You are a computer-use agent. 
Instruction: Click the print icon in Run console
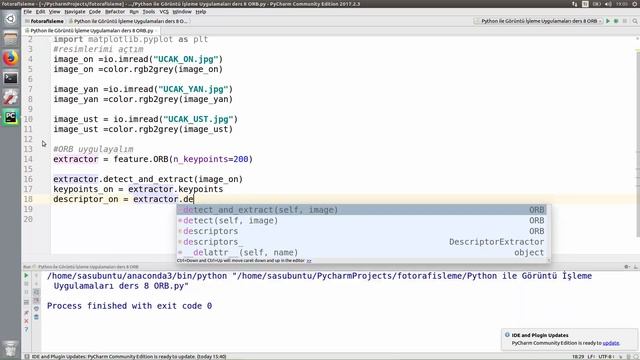click(x=36, y=308)
